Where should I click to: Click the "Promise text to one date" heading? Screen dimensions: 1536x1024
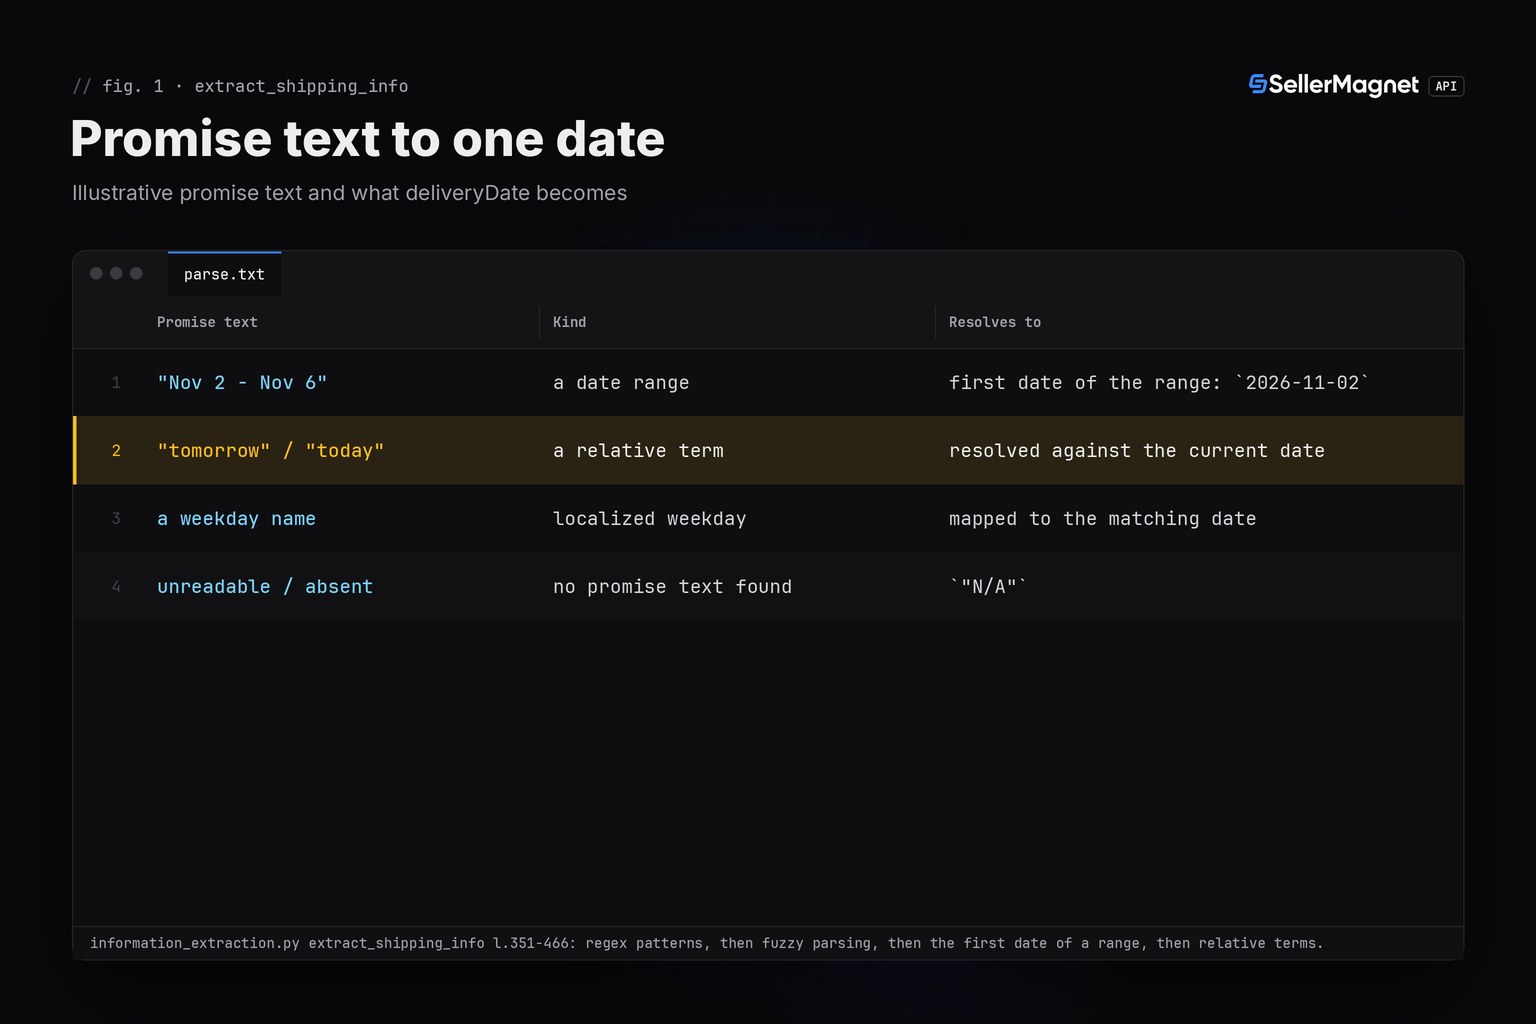coord(367,139)
